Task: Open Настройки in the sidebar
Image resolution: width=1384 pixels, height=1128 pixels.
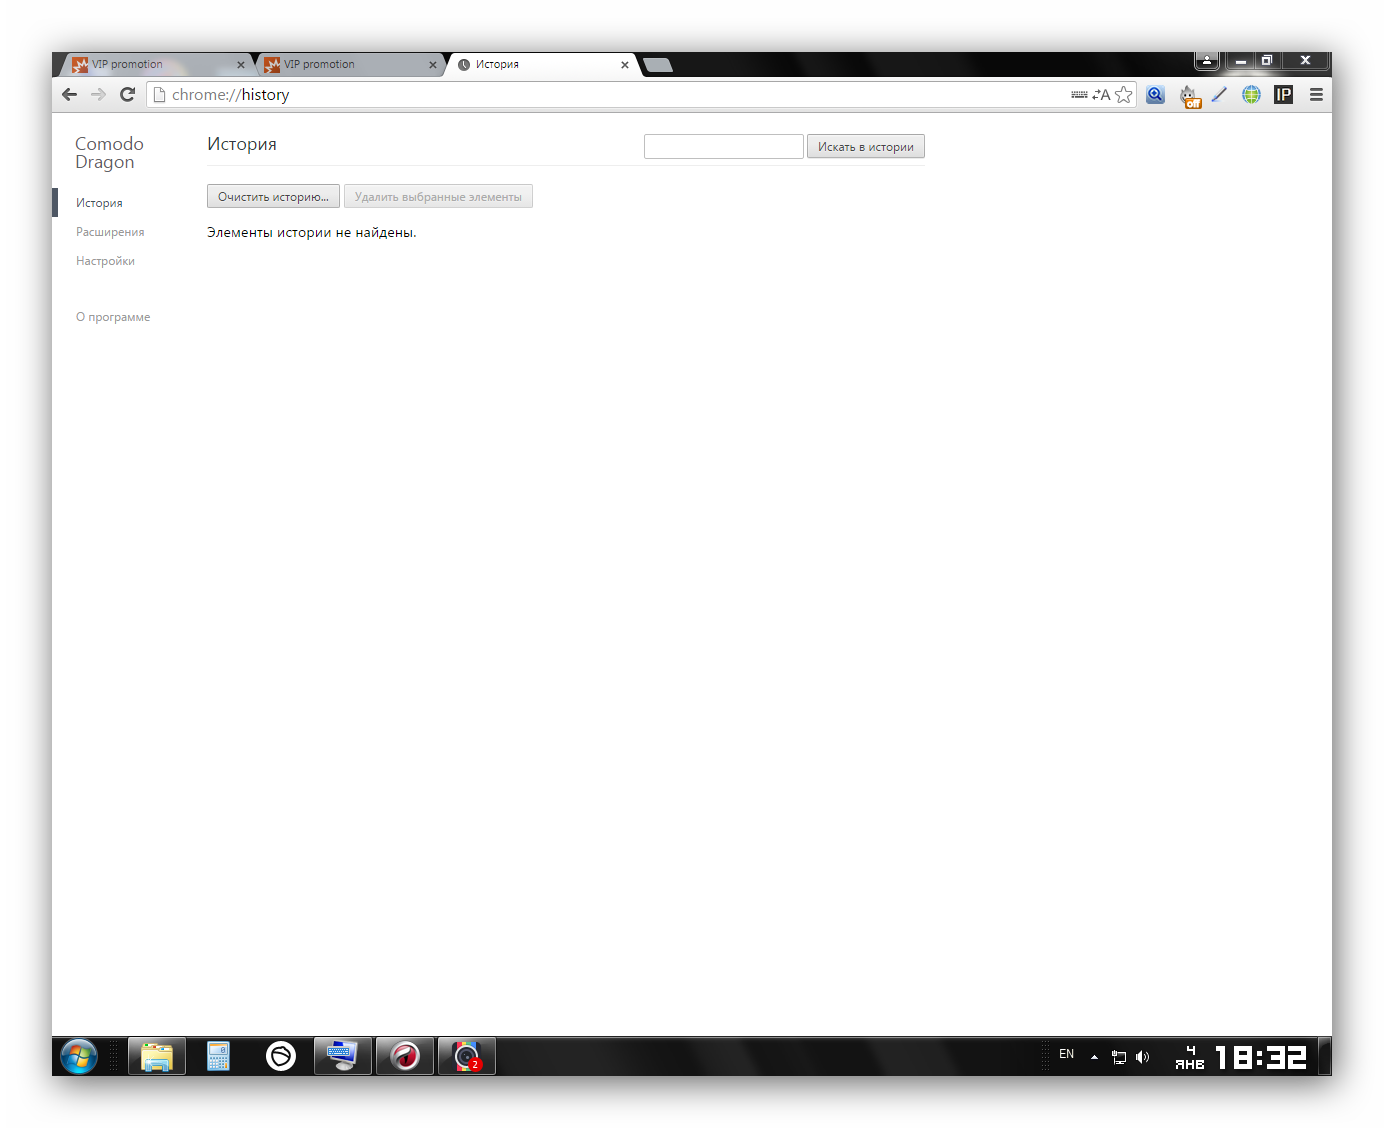Action: point(105,261)
